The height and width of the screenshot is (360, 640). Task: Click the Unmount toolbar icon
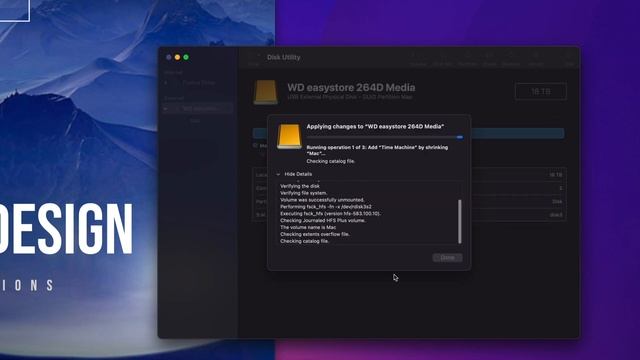[x=536, y=60]
